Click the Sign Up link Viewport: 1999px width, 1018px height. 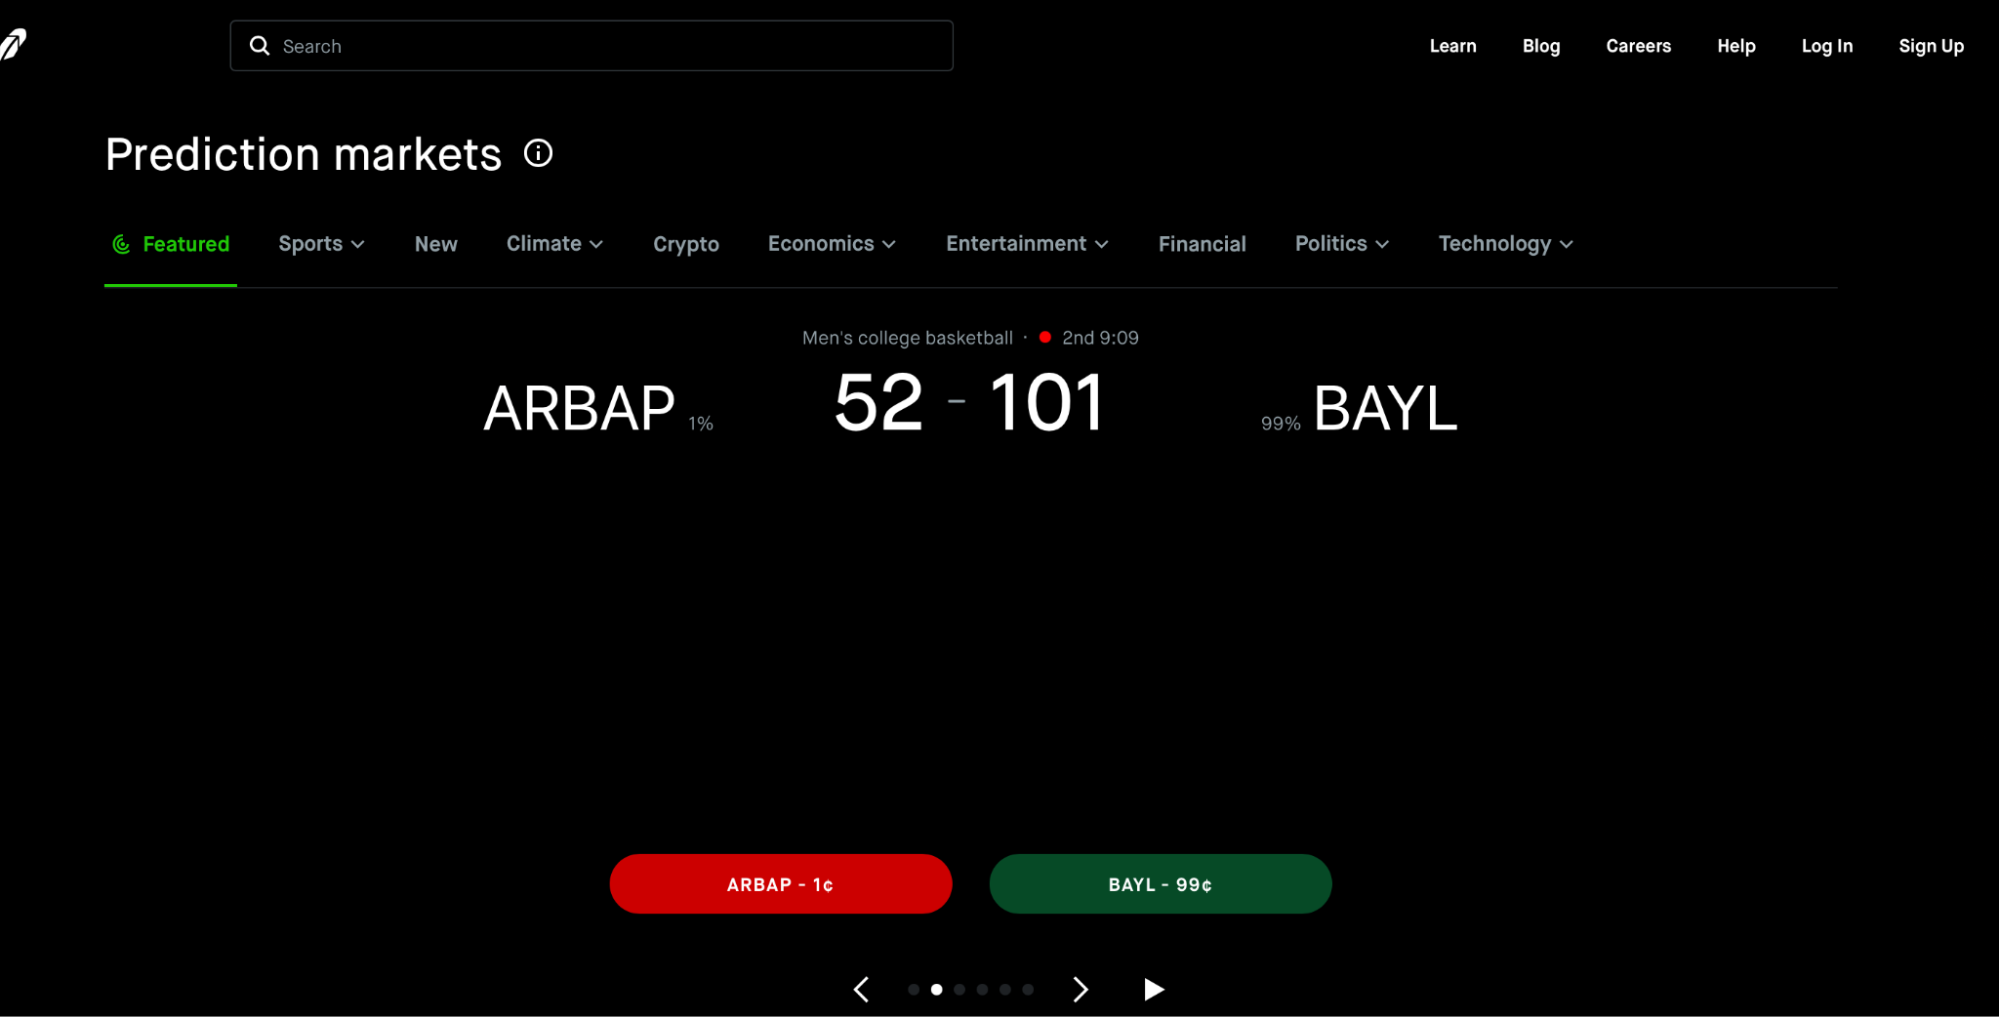tap(1930, 45)
